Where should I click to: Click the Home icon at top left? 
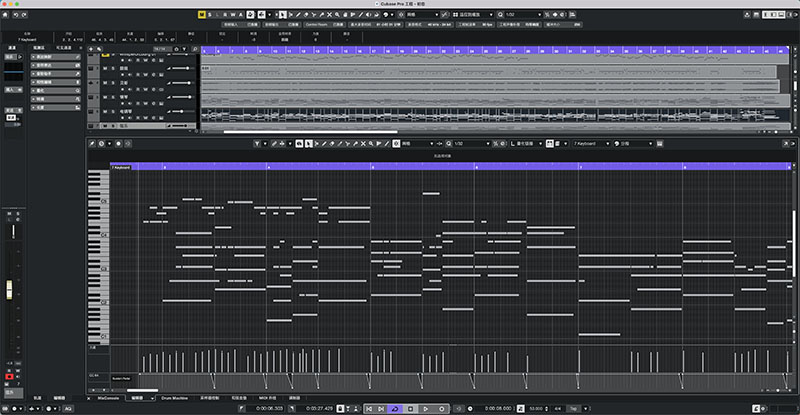pyautogui.click(x=5, y=15)
